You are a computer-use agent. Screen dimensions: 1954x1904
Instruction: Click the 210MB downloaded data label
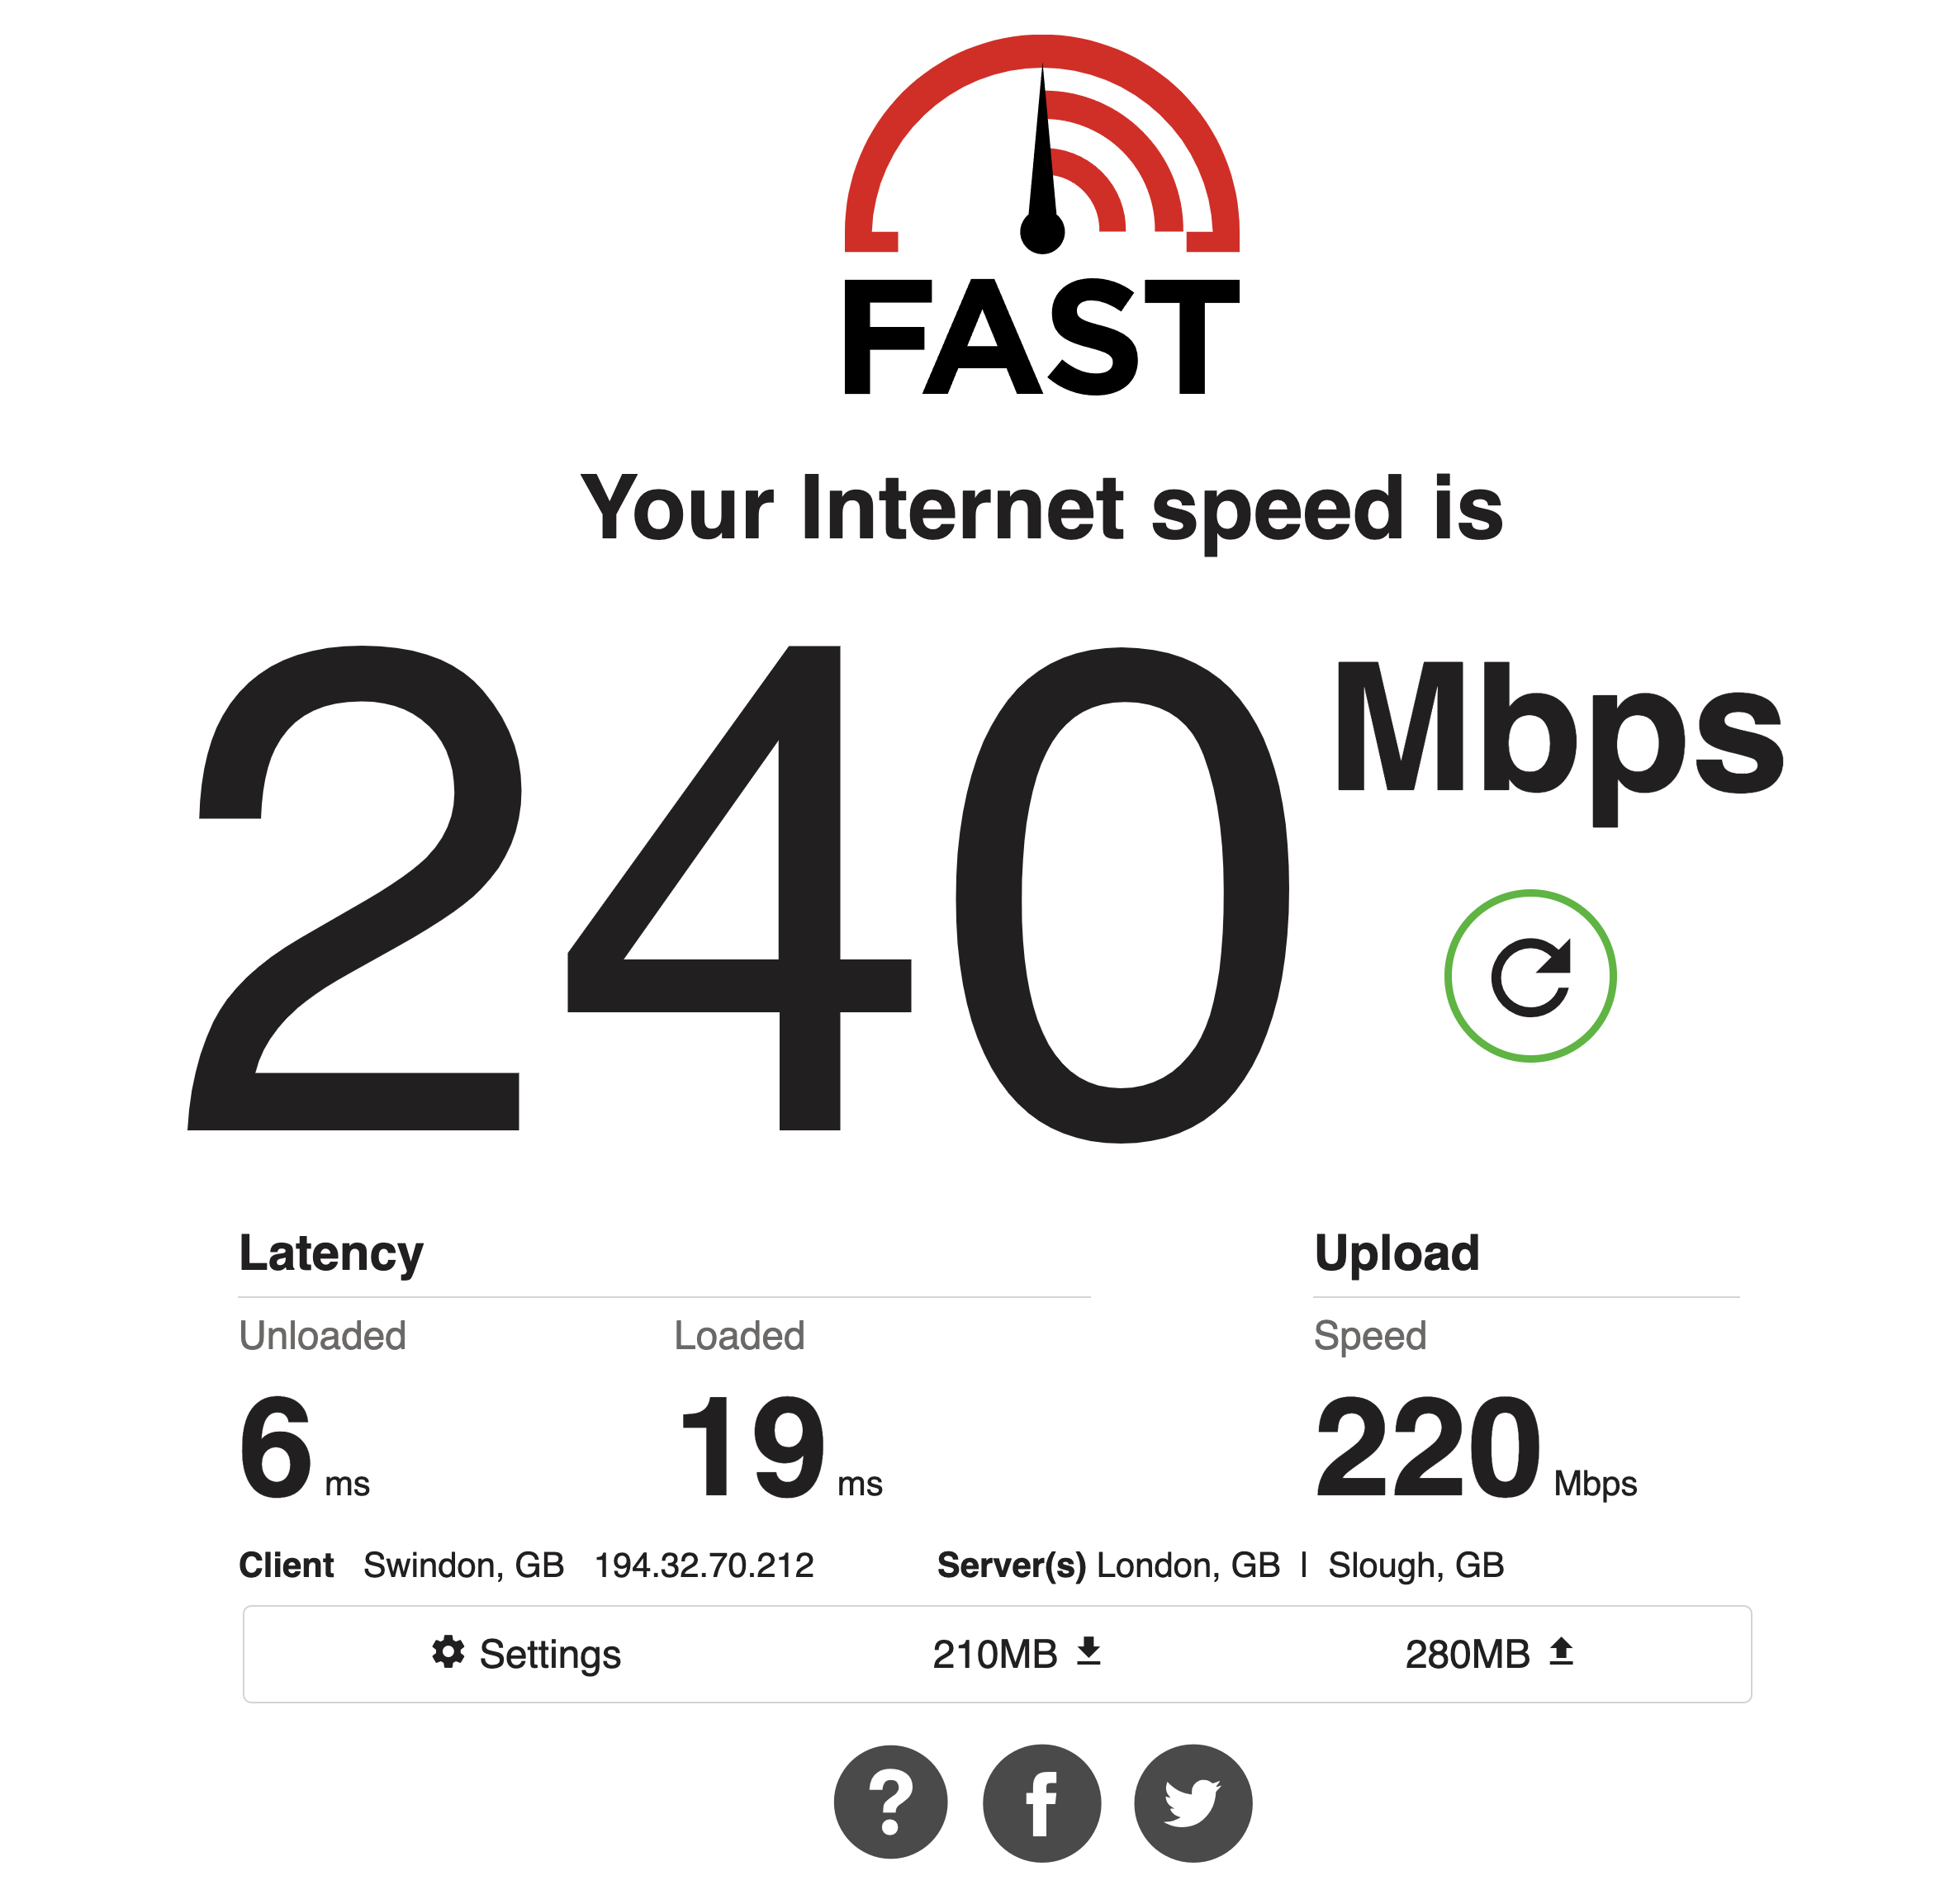(x=994, y=1654)
